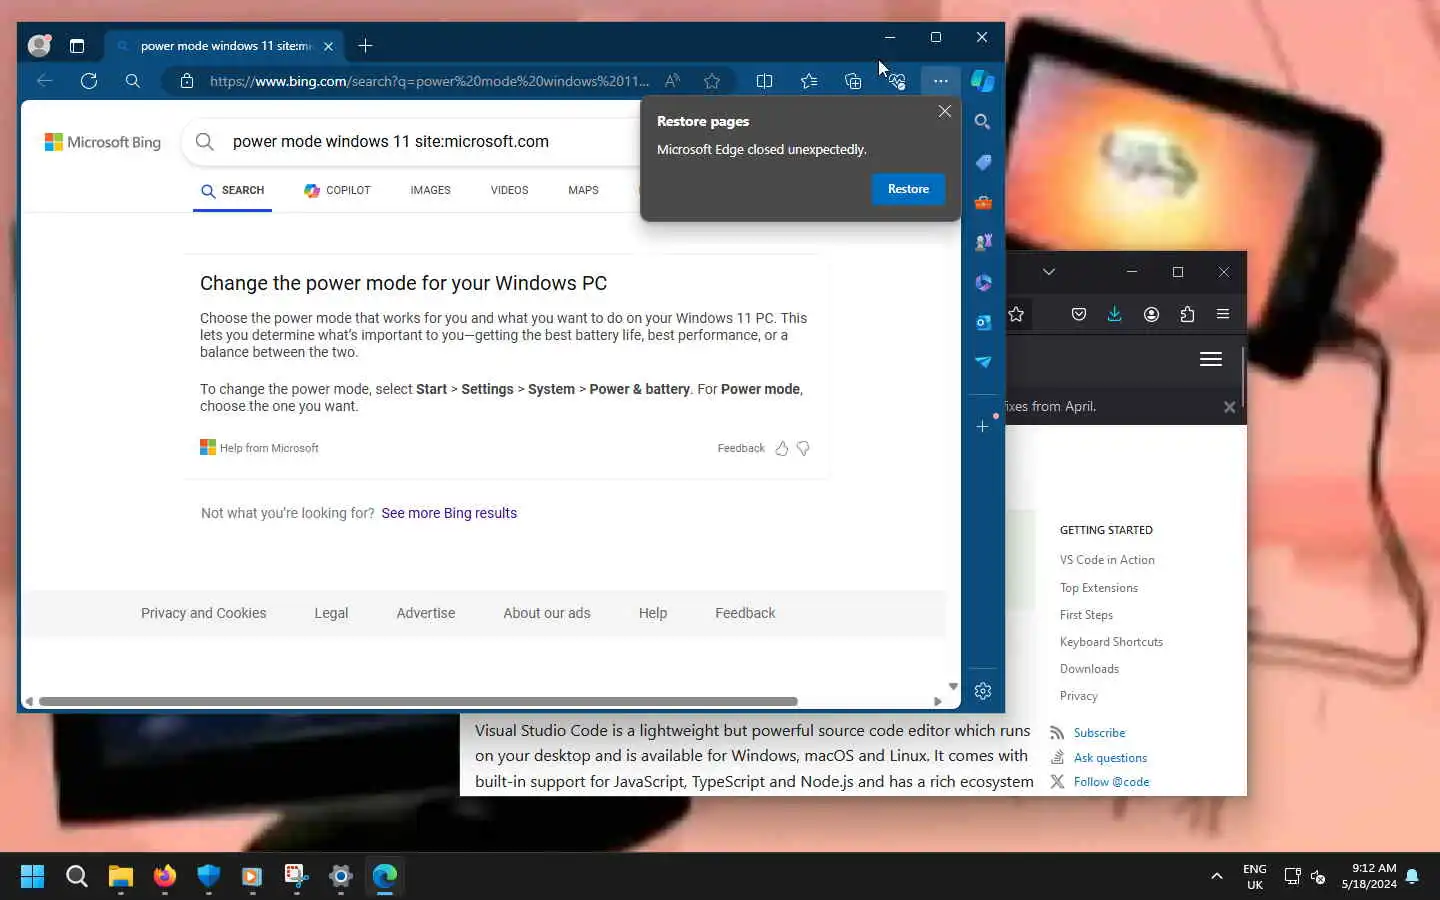Screen dimensions: 1440x900
Task: Open Browser essentials heart icon
Action: pos(897,81)
